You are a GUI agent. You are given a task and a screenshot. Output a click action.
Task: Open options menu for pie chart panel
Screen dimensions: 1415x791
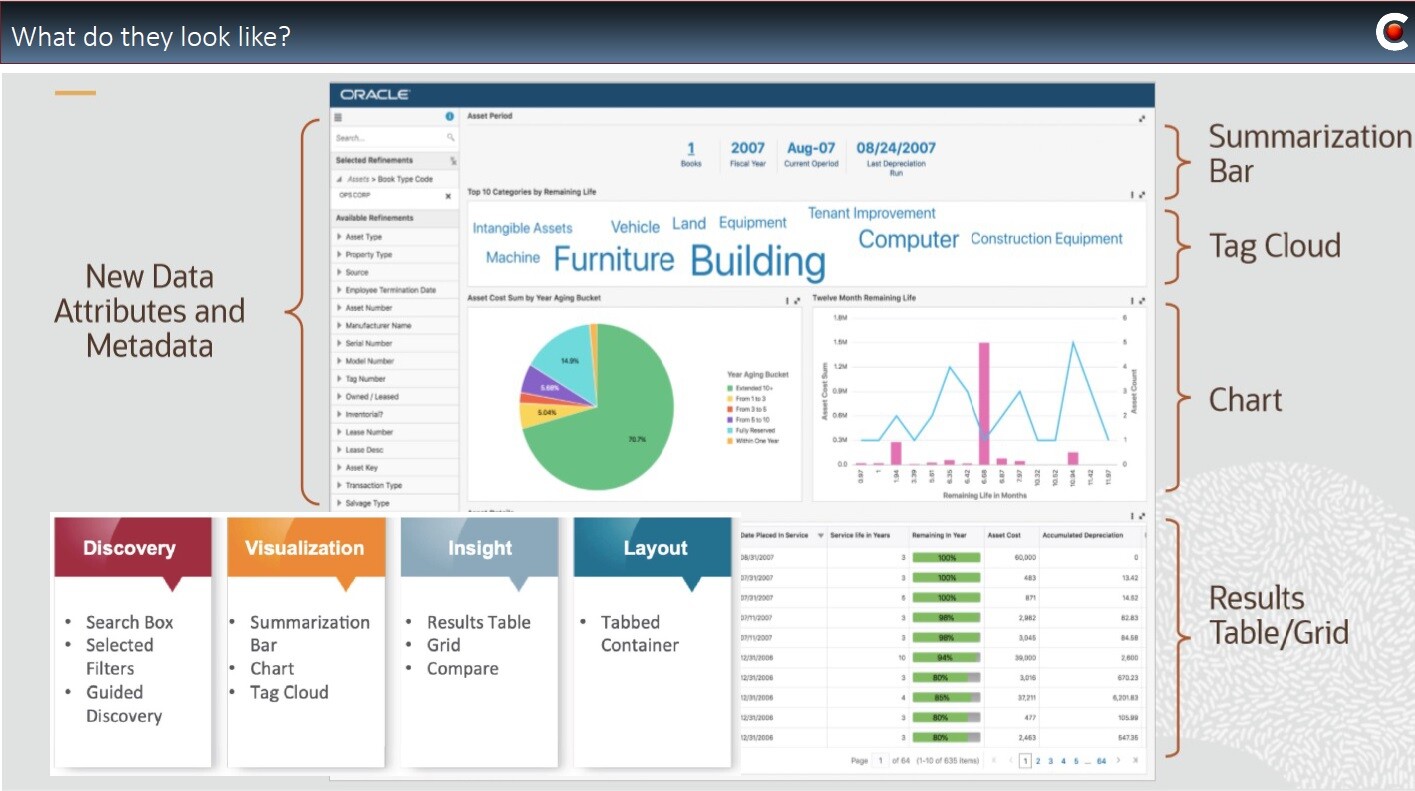click(x=787, y=300)
